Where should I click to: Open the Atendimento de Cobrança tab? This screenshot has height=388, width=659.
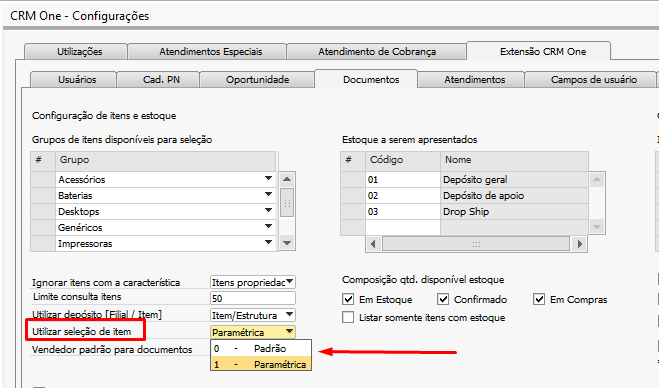tap(377, 51)
